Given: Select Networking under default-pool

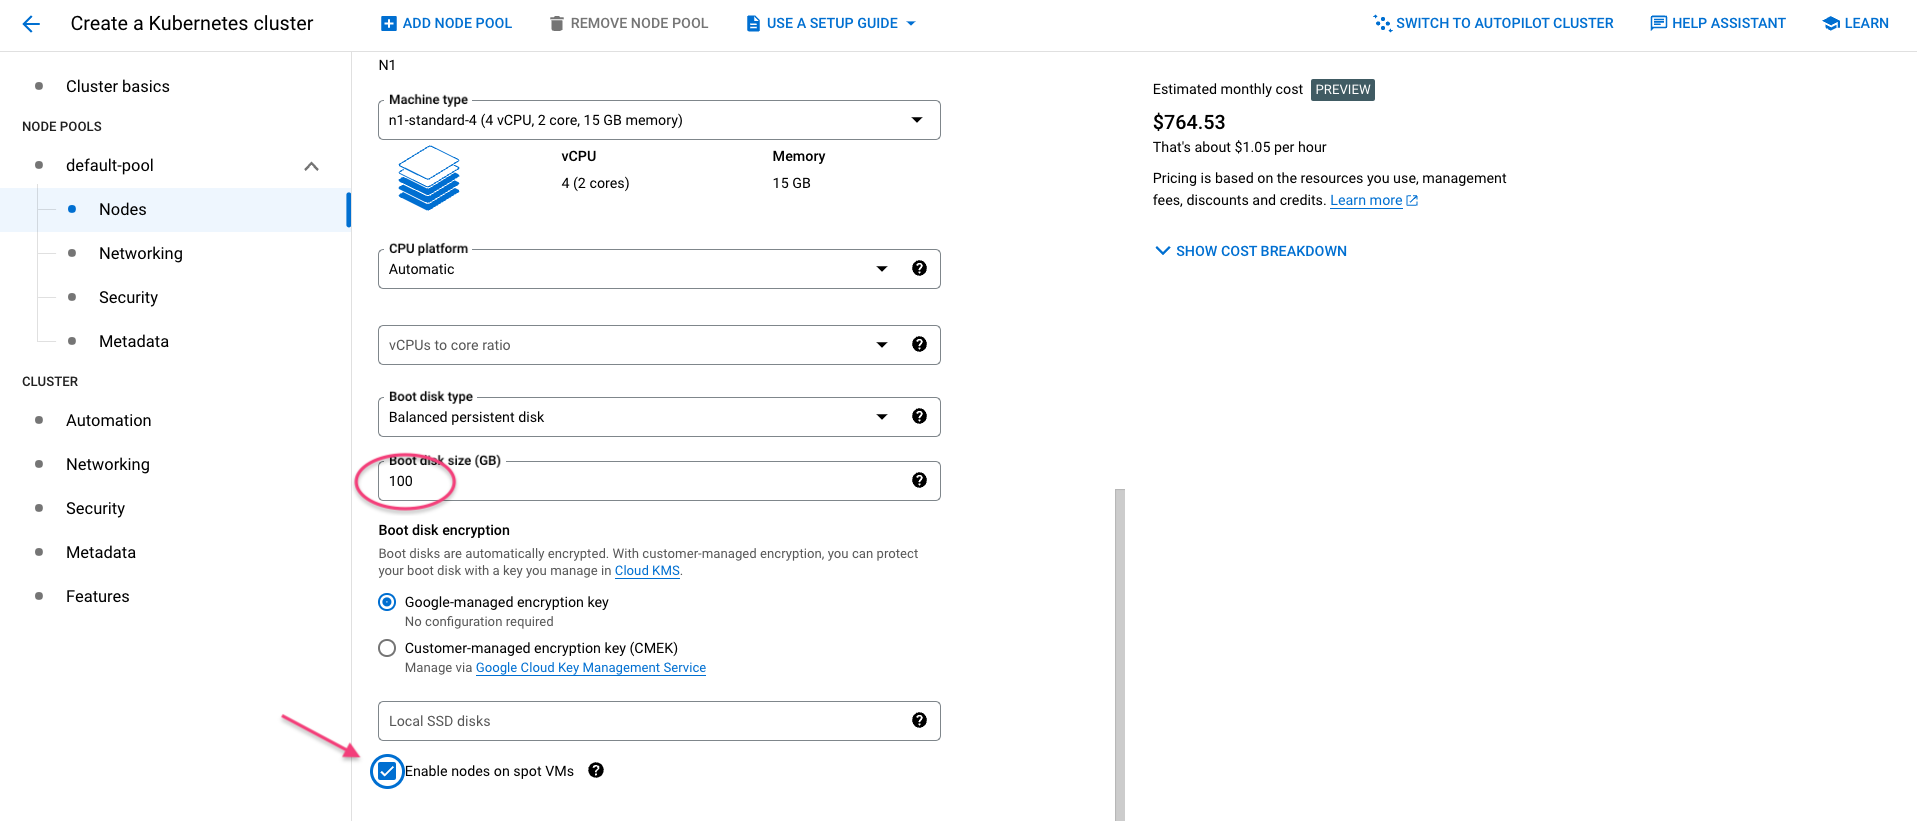Looking at the screenshot, I should pyautogui.click(x=141, y=253).
